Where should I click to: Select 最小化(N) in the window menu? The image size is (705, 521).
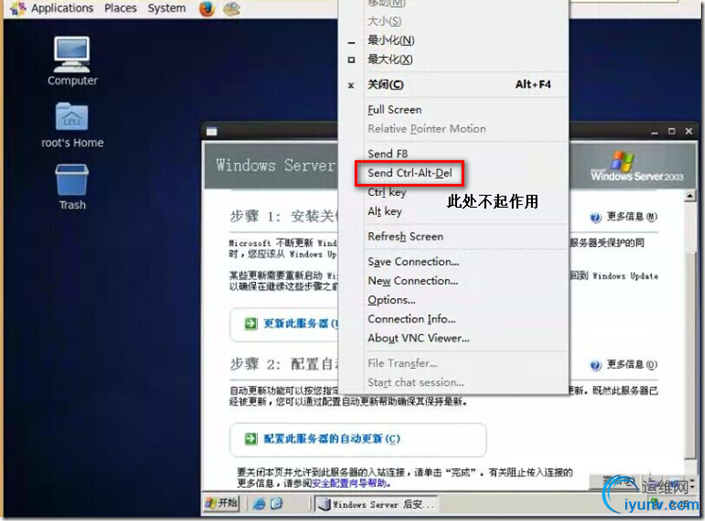point(453,40)
